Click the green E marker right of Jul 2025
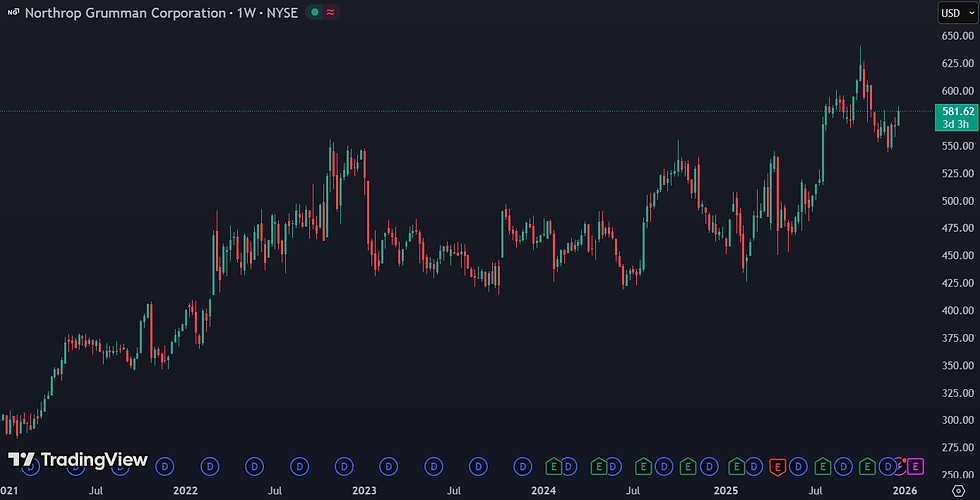This screenshot has height=500, width=980. coord(823,466)
